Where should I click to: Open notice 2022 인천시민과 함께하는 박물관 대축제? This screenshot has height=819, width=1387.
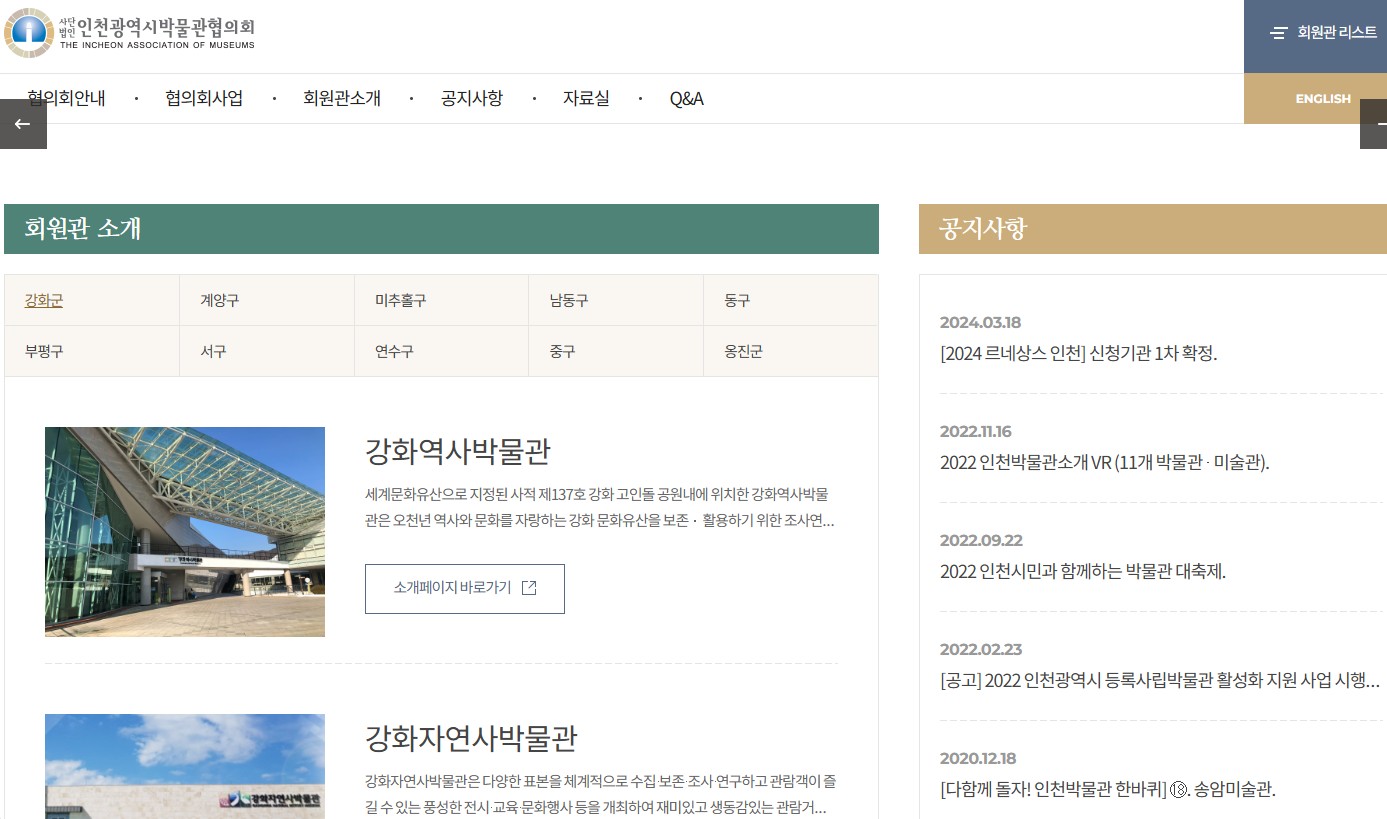pyautogui.click(x=1083, y=571)
